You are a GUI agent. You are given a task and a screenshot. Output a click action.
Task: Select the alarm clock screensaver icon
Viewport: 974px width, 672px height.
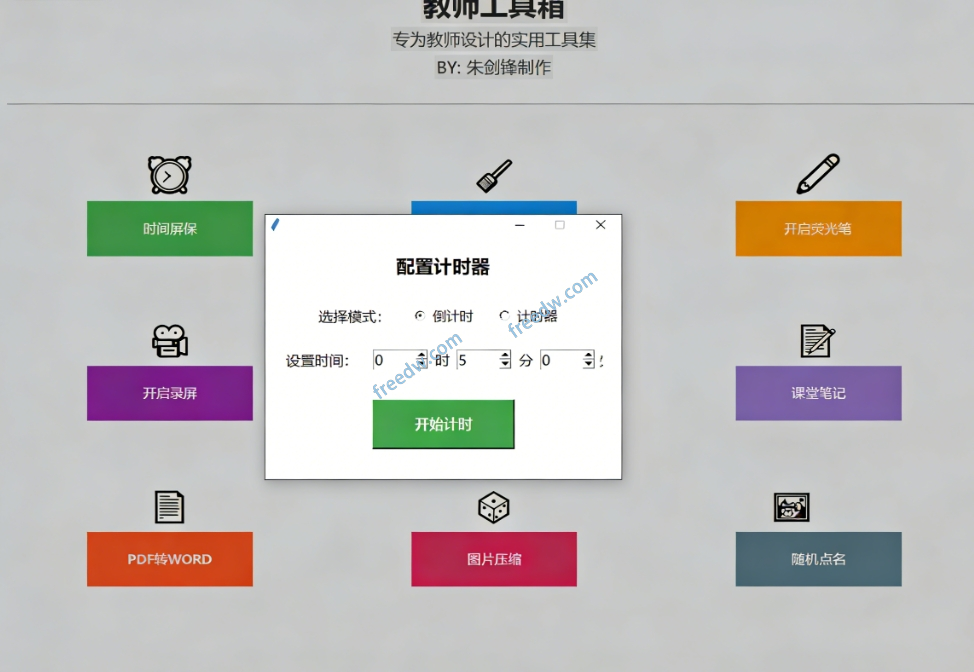coord(169,174)
